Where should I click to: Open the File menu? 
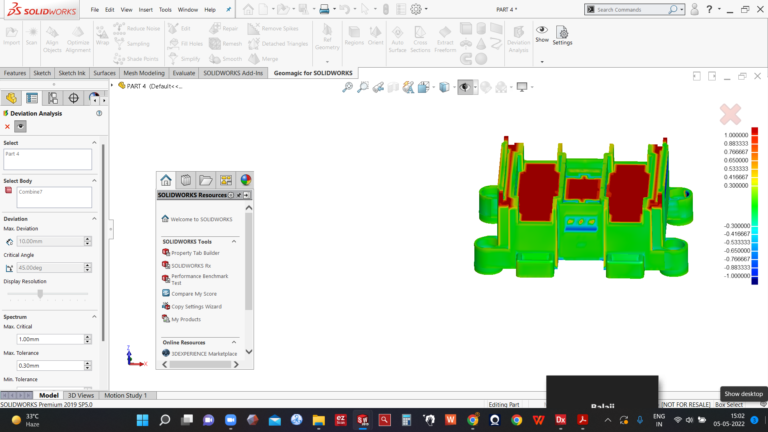[x=95, y=9]
